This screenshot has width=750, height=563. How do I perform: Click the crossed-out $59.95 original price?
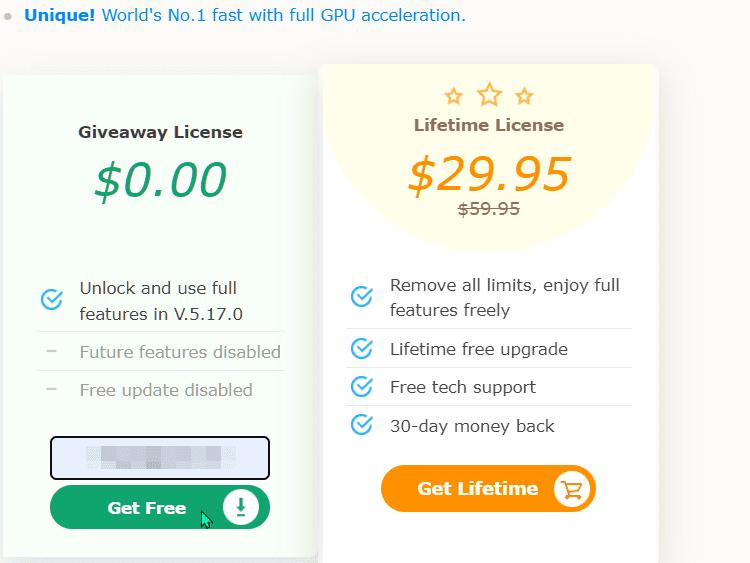coord(489,209)
